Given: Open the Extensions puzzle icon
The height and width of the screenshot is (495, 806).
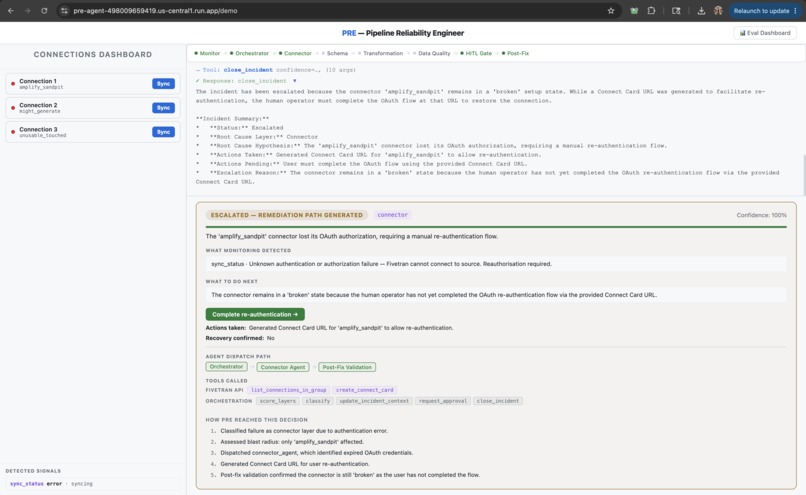Looking at the screenshot, I should pos(651,11).
